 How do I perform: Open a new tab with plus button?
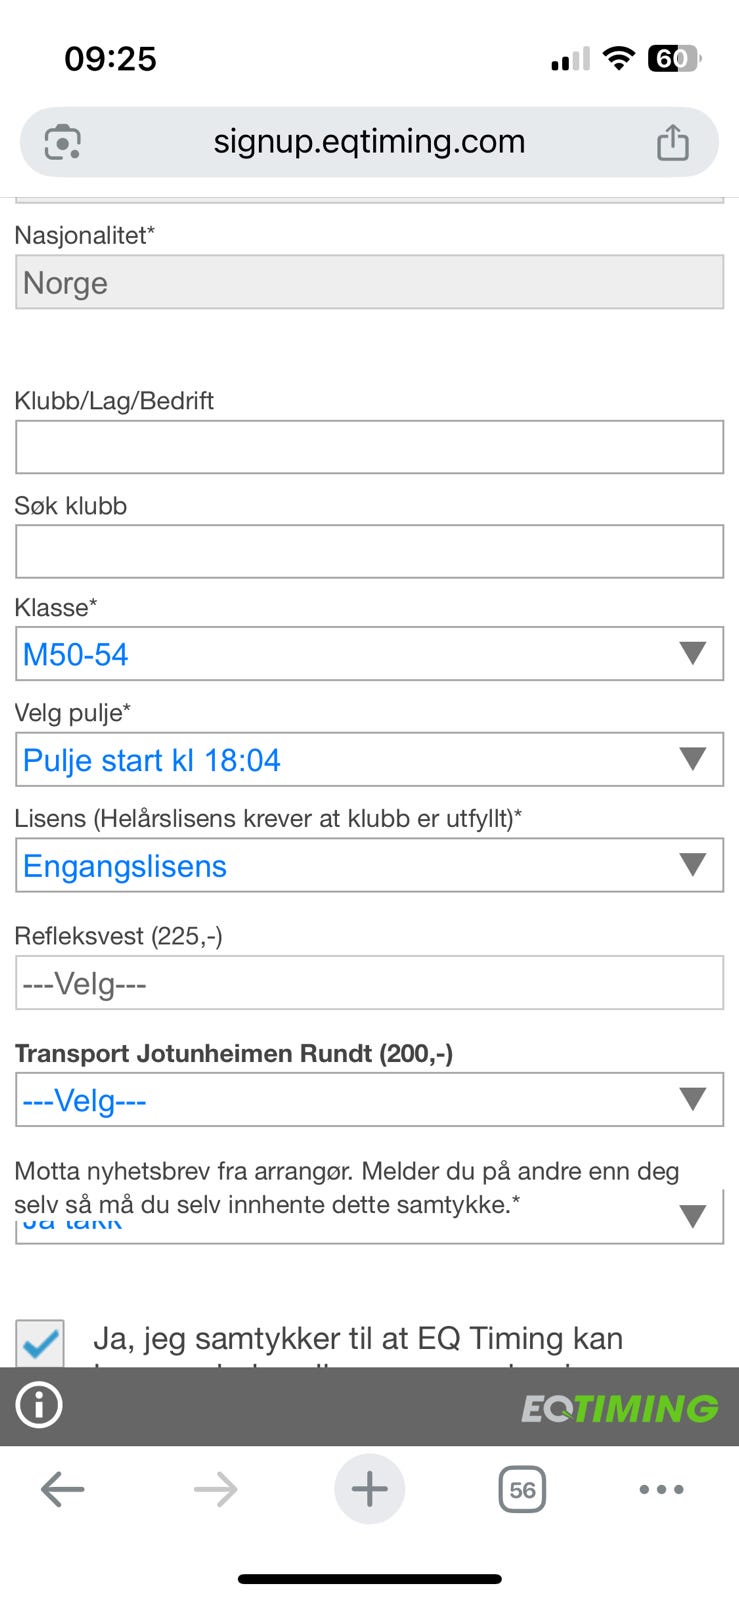(369, 1490)
